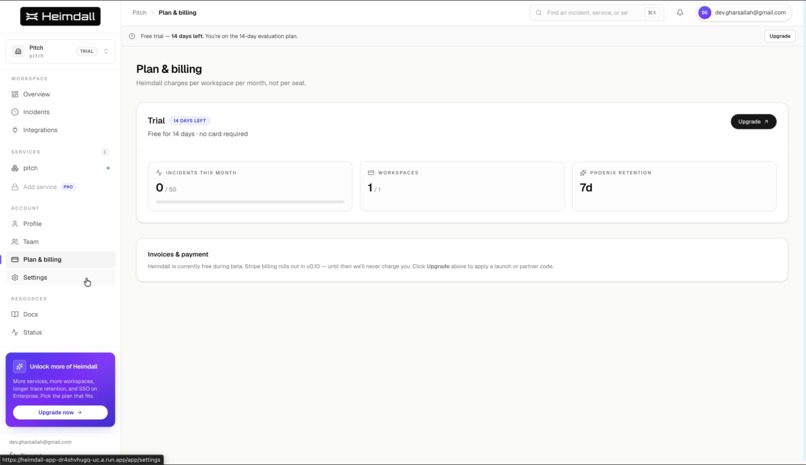Click the Workspaces 1/1 value

(374, 188)
